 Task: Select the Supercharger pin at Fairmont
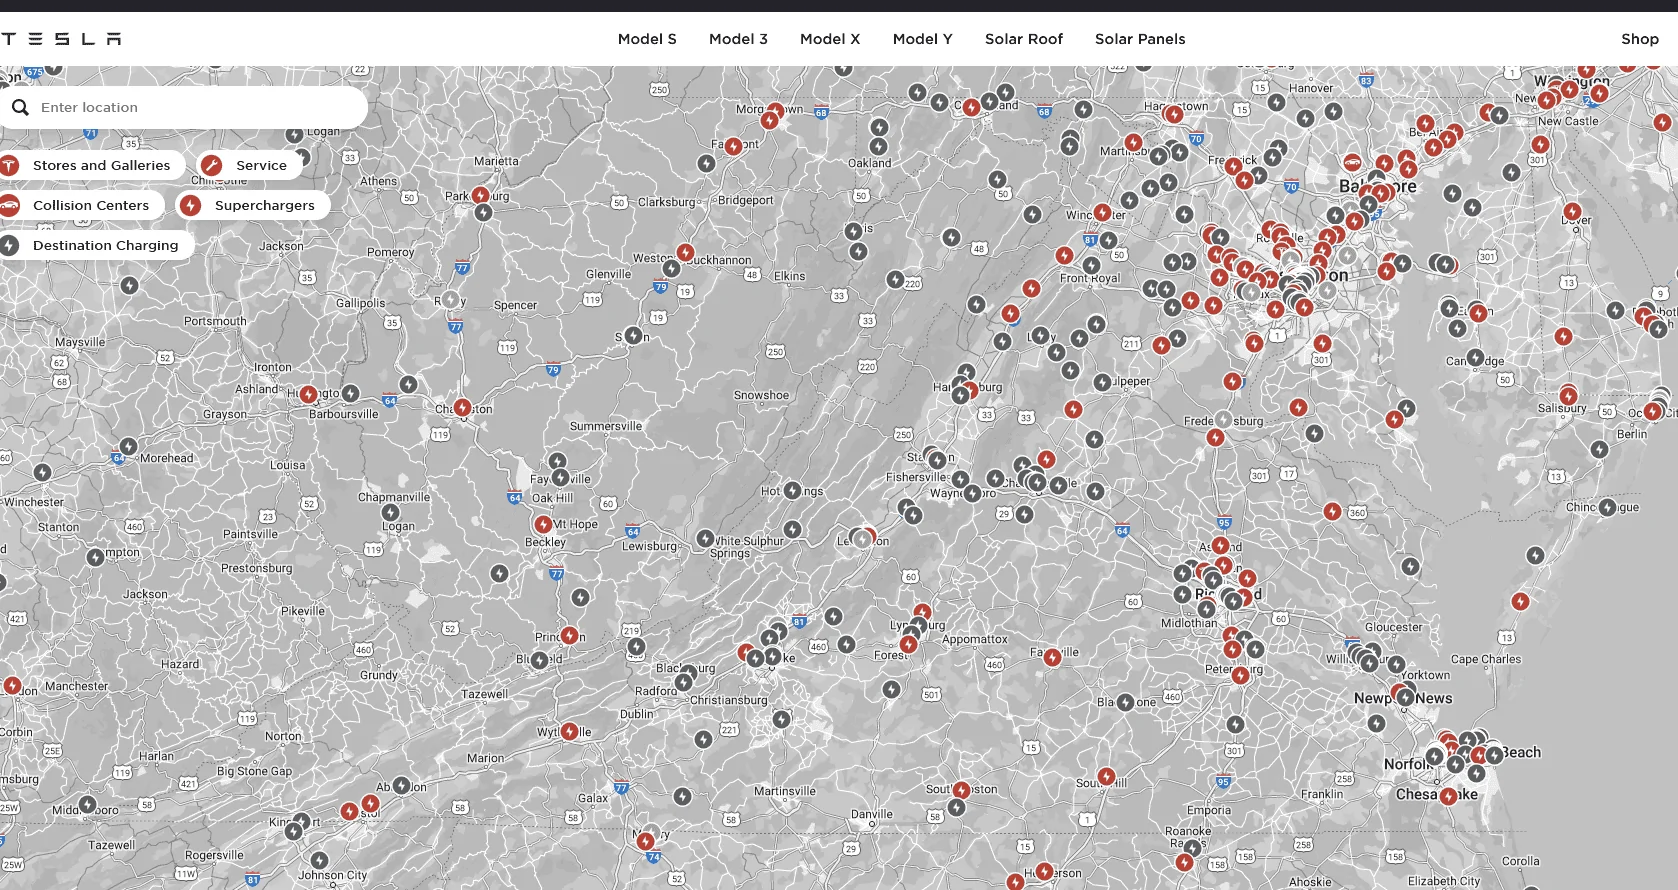(x=734, y=146)
